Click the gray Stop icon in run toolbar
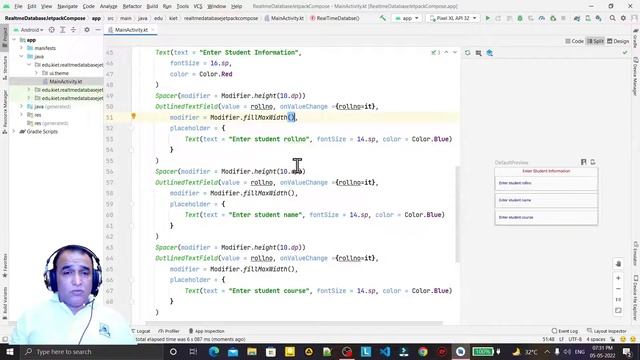This screenshot has width=640, height=360. (563, 18)
